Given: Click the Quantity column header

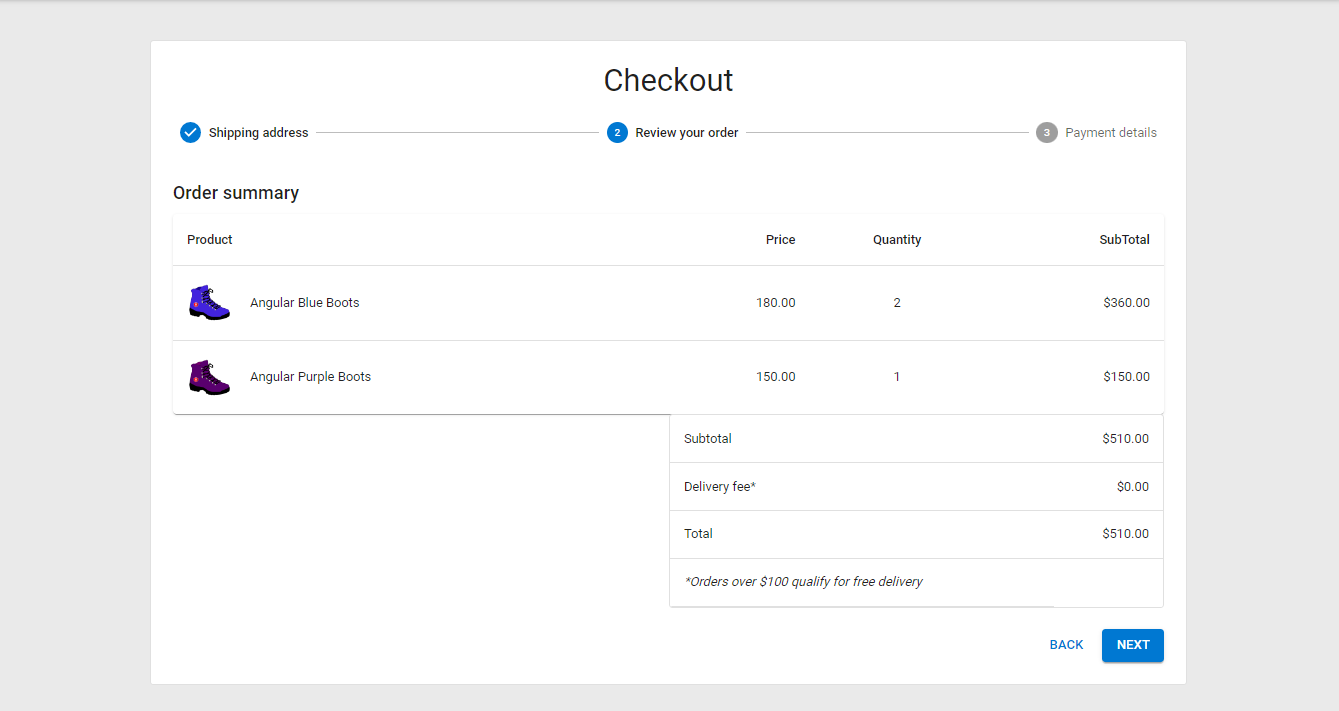Looking at the screenshot, I should (897, 240).
